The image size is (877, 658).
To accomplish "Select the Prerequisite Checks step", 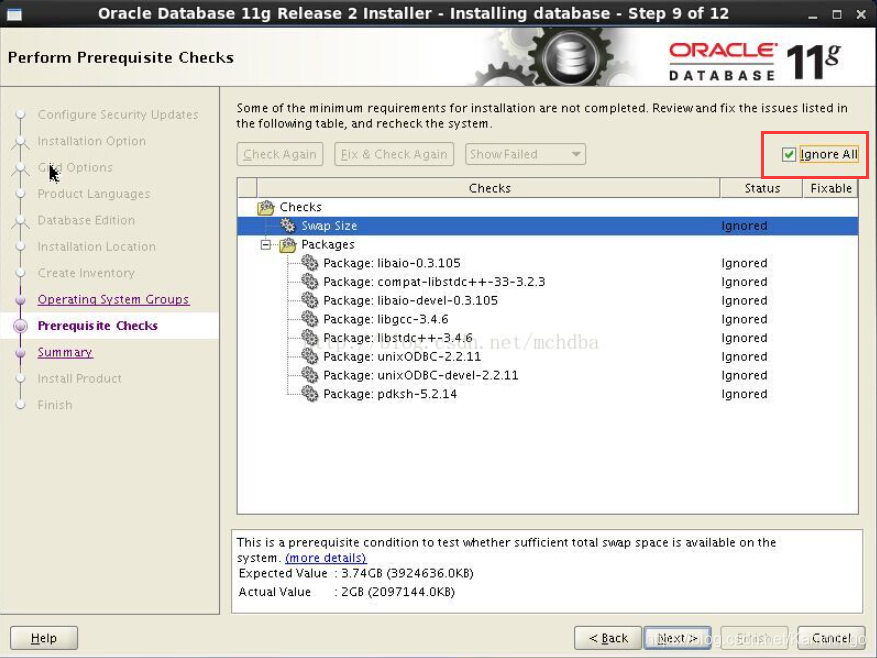I will (x=97, y=326).
